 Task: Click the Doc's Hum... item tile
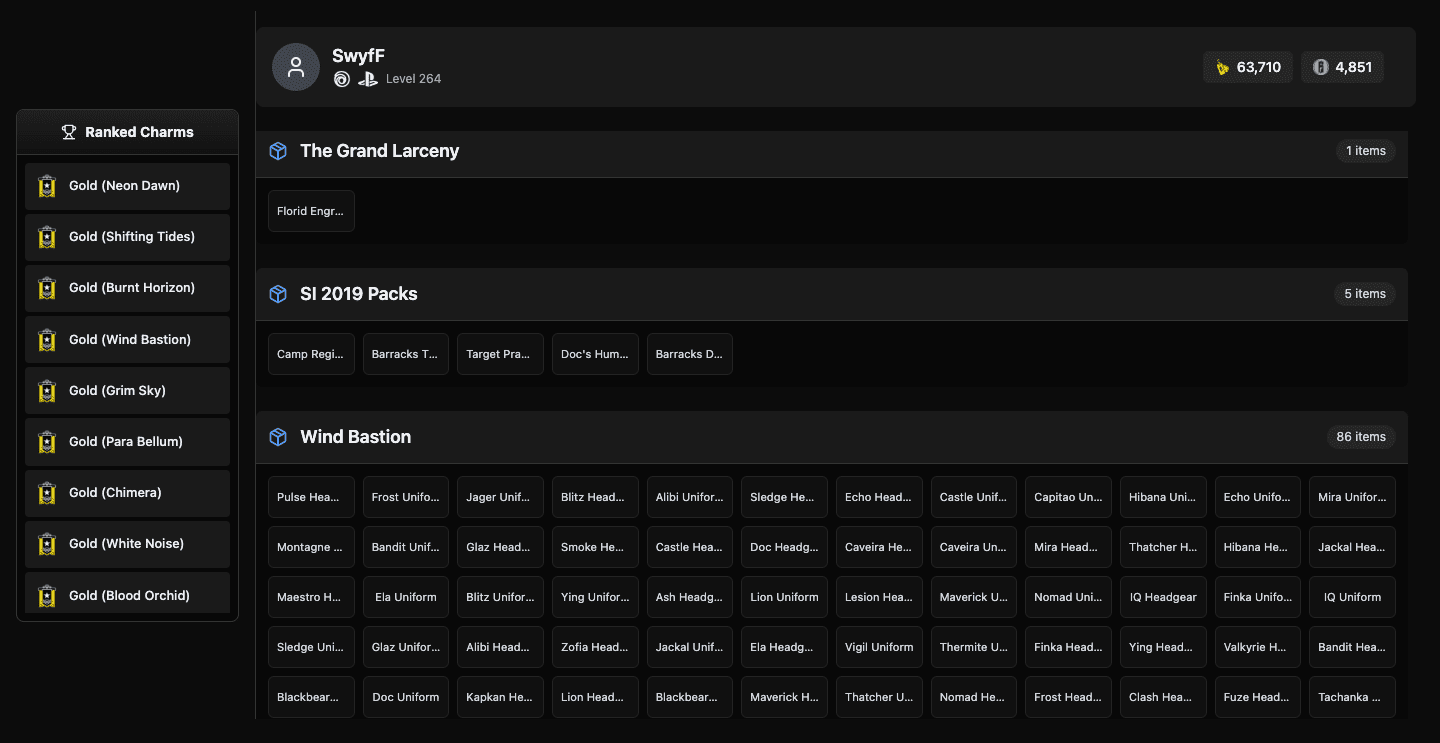[595, 354]
